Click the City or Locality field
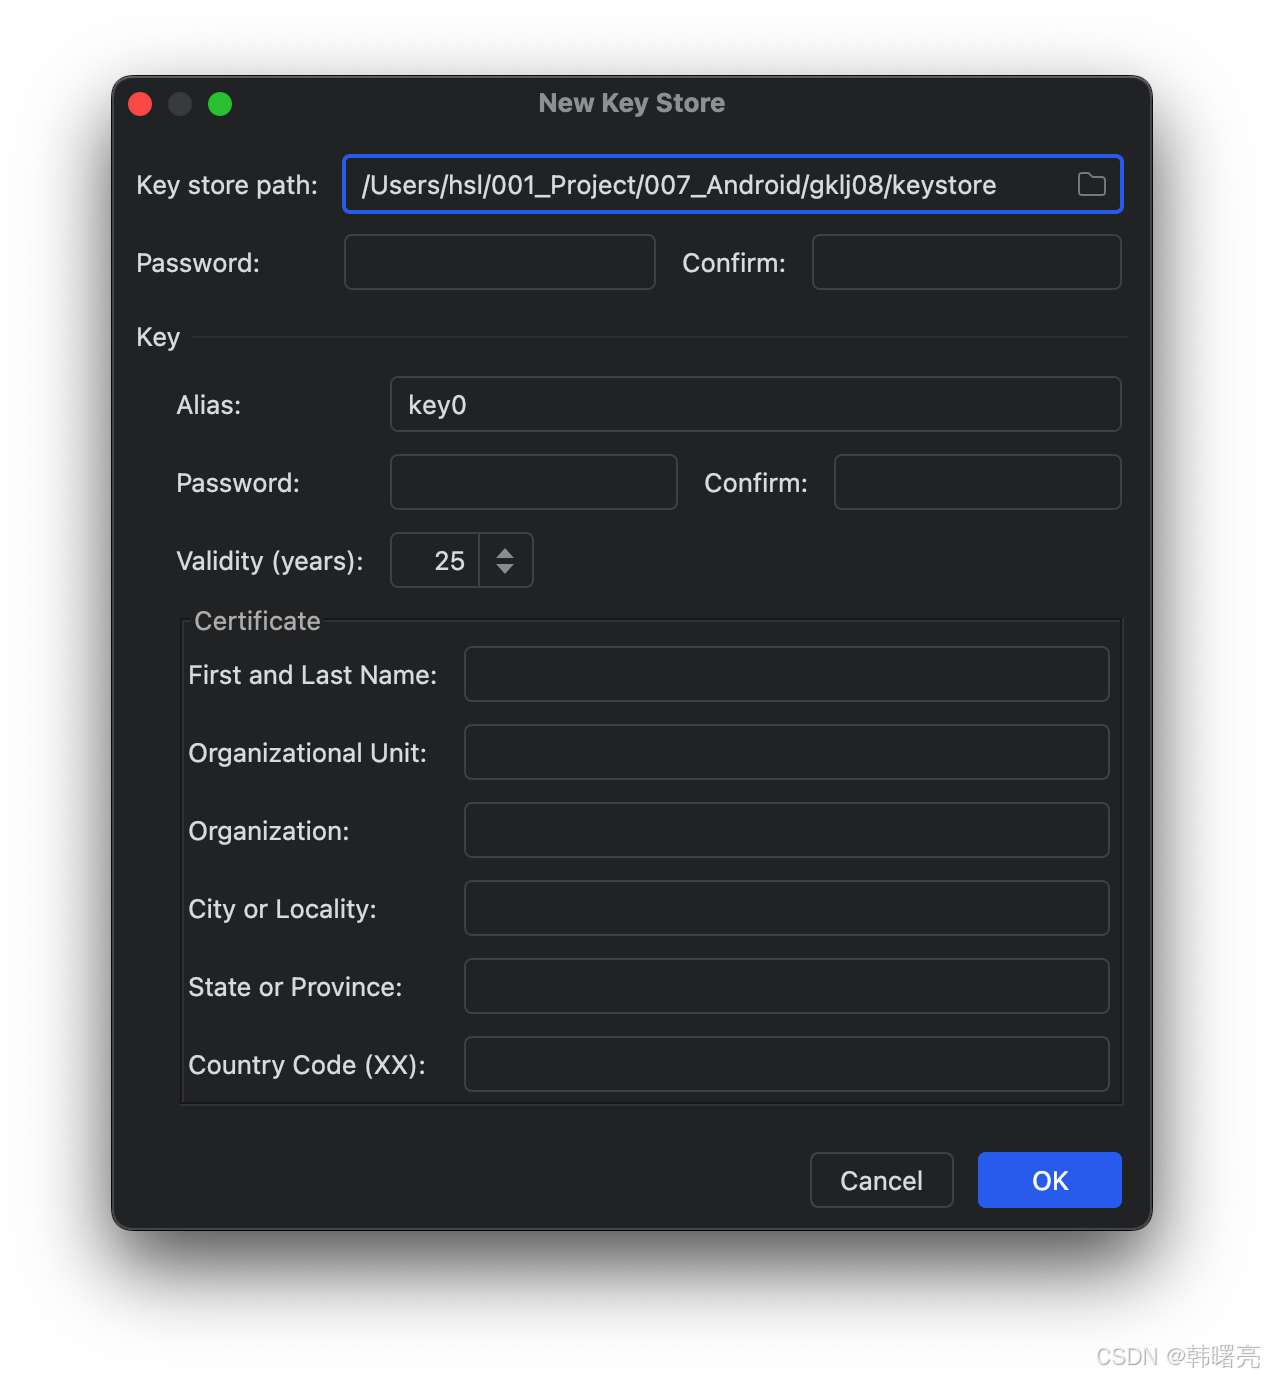This screenshot has width=1264, height=1378. [786, 908]
